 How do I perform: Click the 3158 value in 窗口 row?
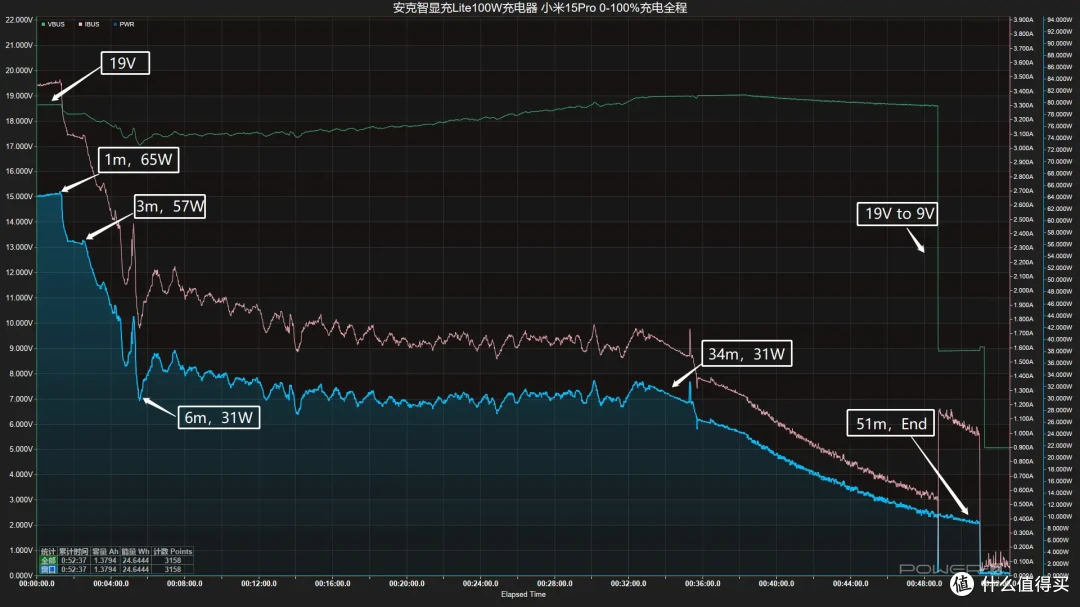coord(172,570)
